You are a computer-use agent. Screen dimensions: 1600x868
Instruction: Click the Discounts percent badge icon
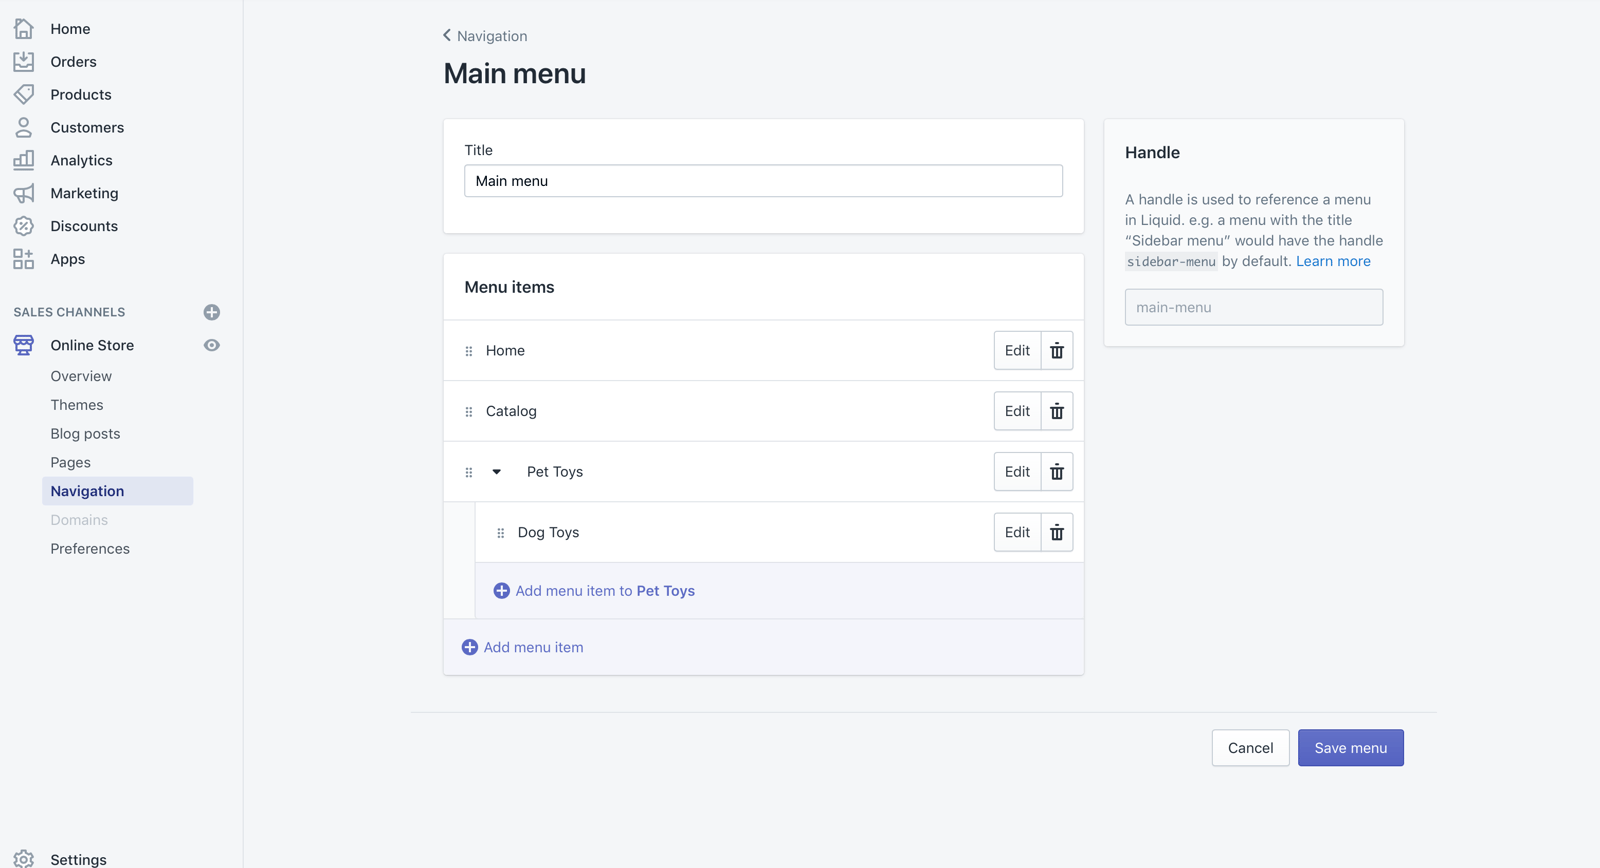pyautogui.click(x=24, y=226)
